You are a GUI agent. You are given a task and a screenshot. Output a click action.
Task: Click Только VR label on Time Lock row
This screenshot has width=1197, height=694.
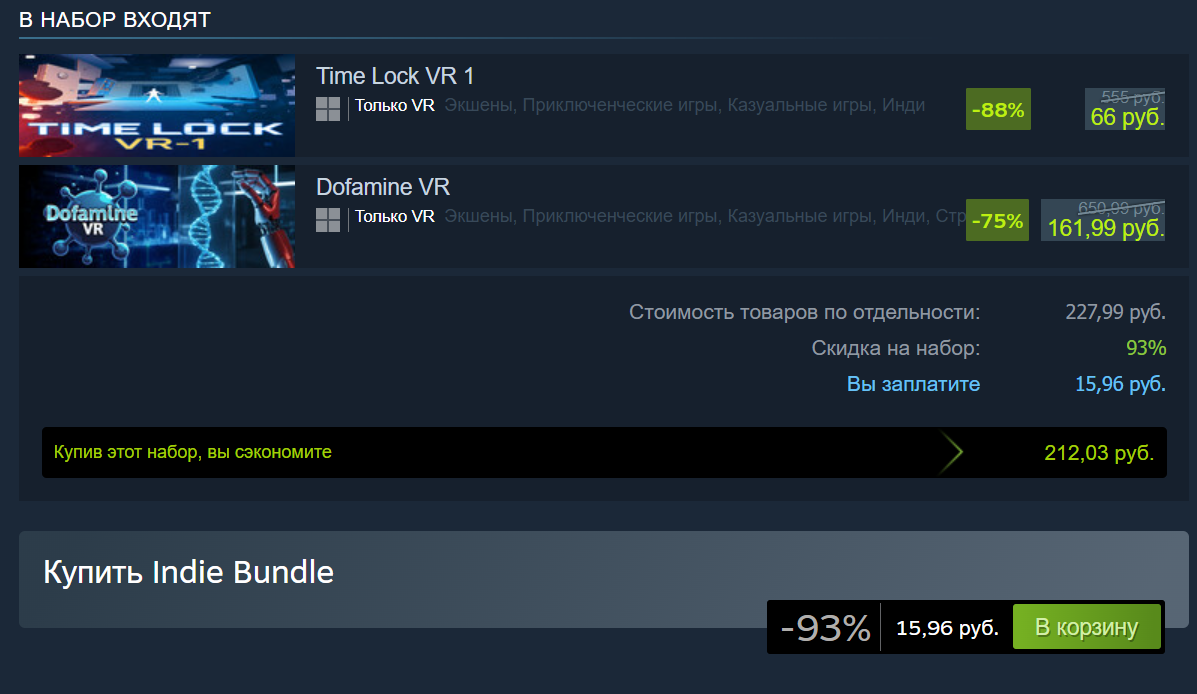pyautogui.click(x=395, y=105)
